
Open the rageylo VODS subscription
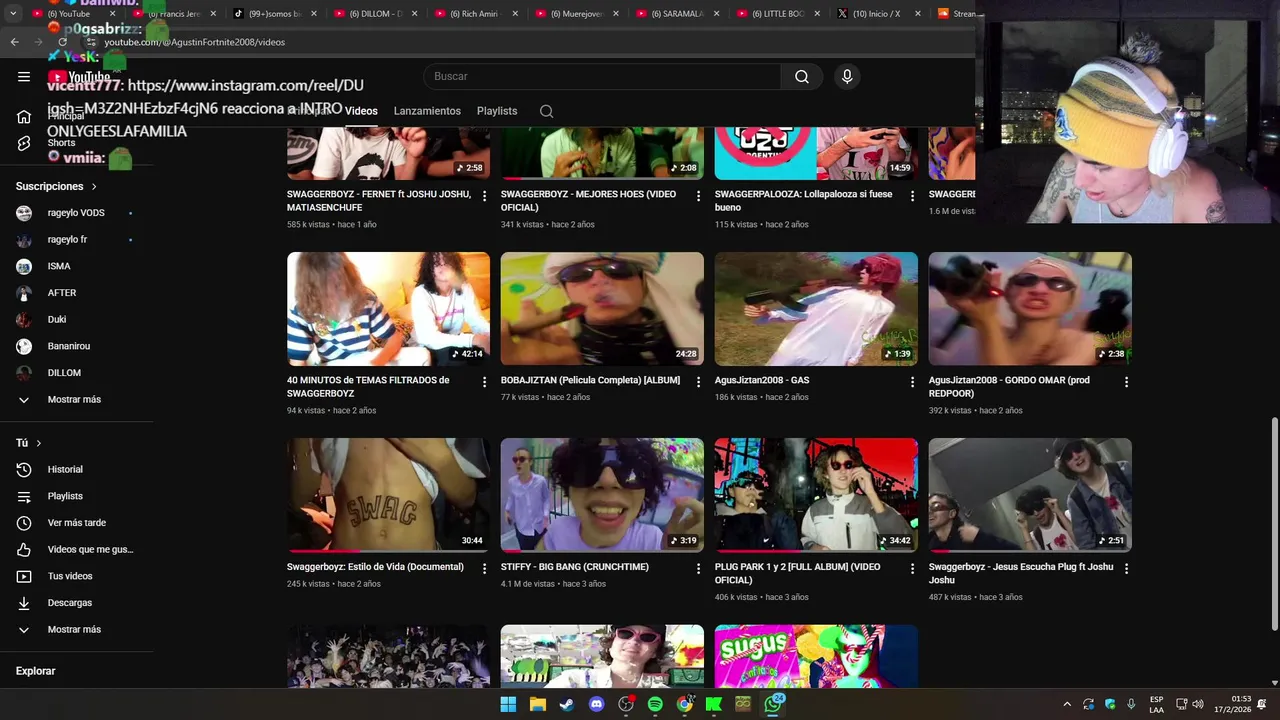coord(77,213)
